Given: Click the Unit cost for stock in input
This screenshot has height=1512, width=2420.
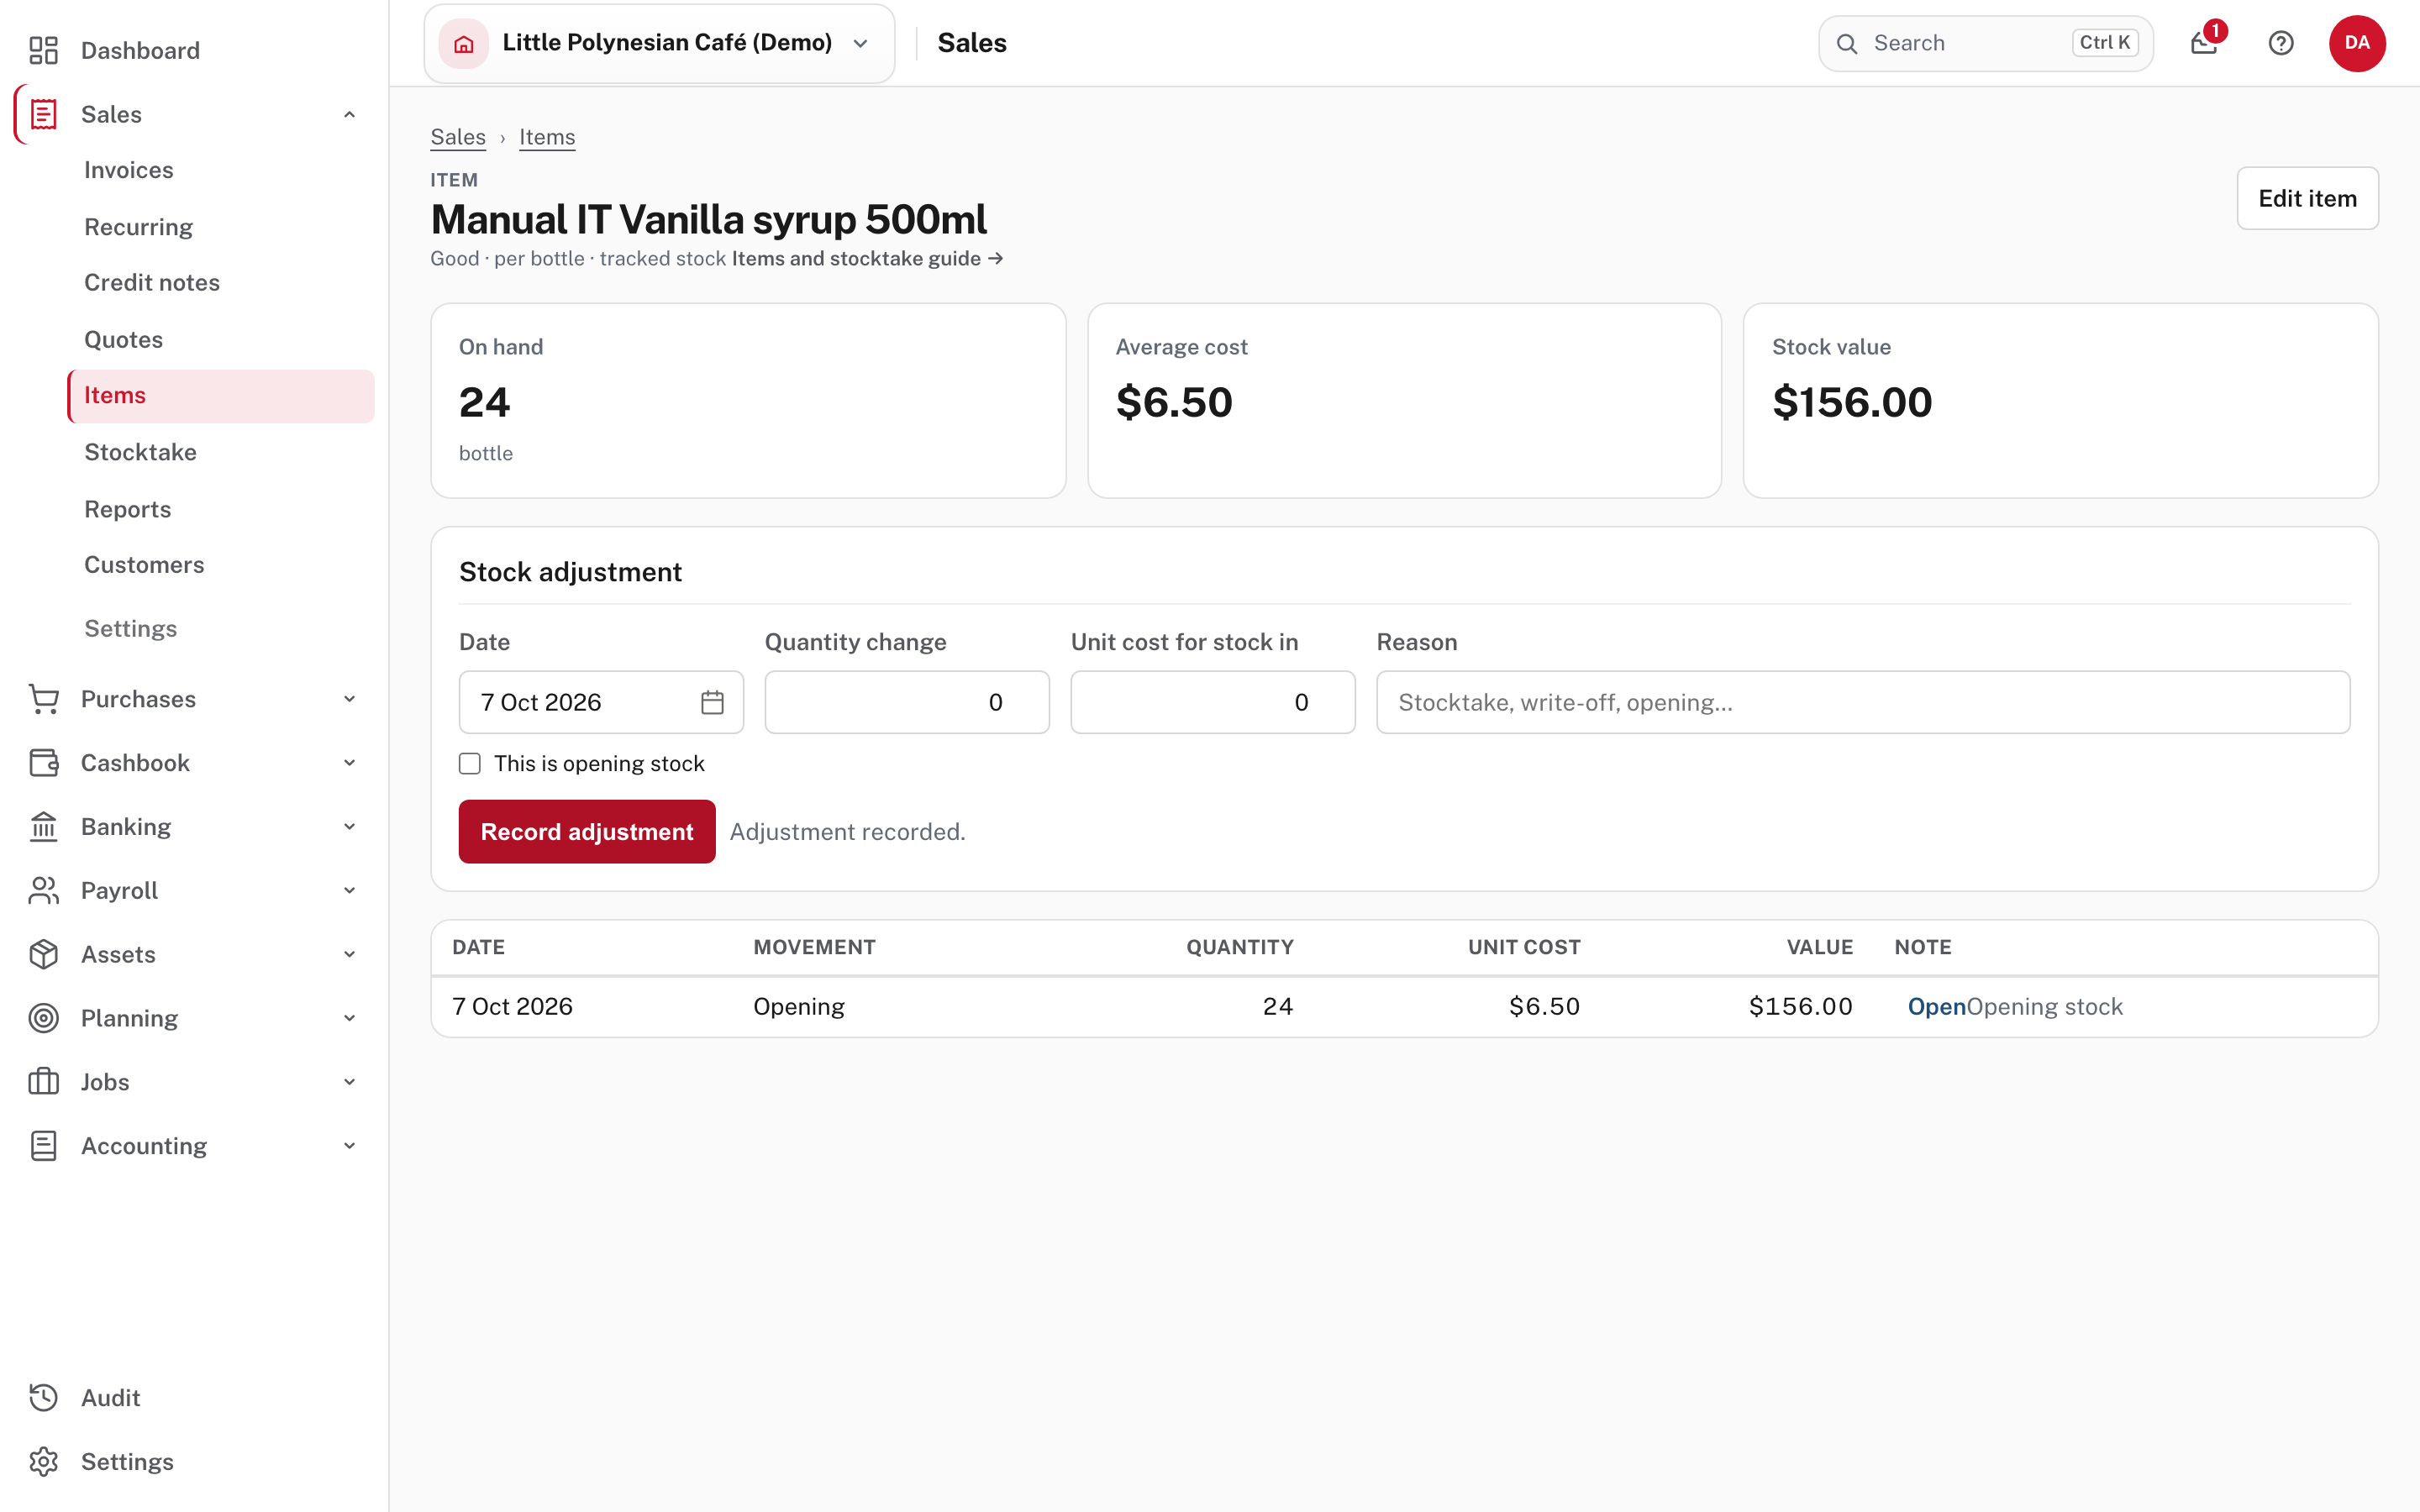Looking at the screenshot, I should (1213, 702).
